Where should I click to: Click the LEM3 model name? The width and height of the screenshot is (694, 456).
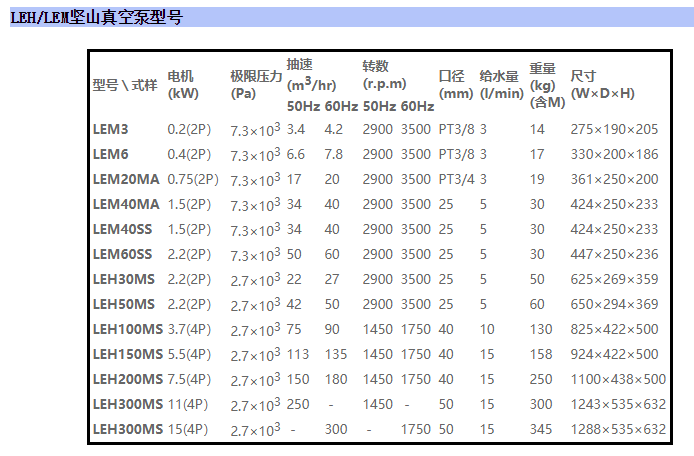pyautogui.click(x=110, y=129)
